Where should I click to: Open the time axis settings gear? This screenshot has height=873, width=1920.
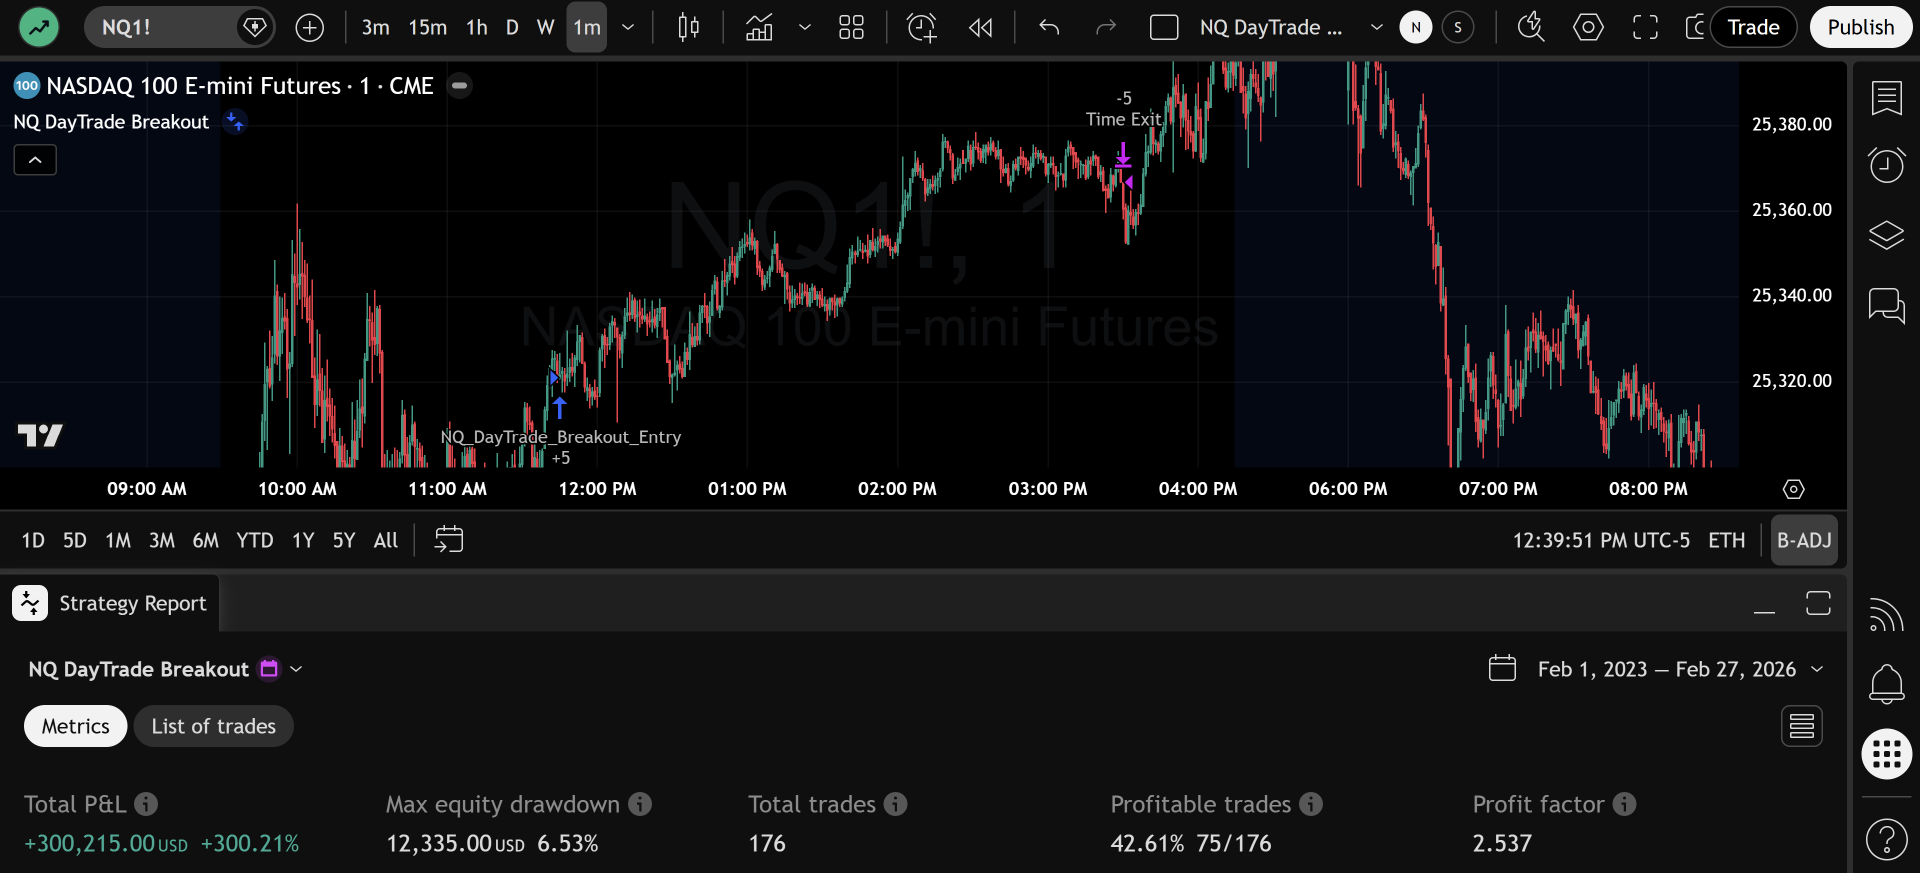pos(1794,489)
